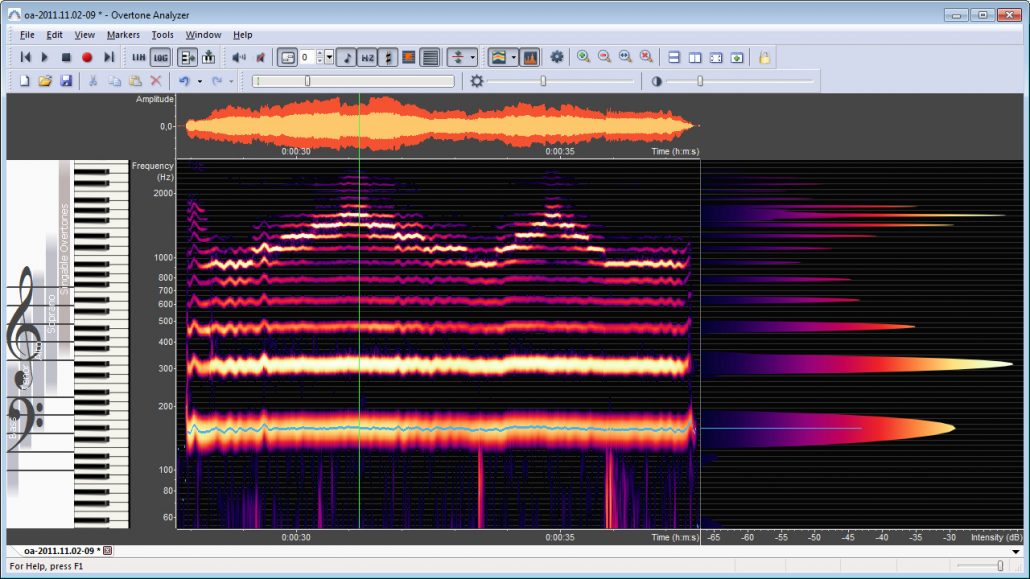This screenshot has width=1030, height=579.
Task: Start recording with the red Record button
Action: click(x=85, y=57)
